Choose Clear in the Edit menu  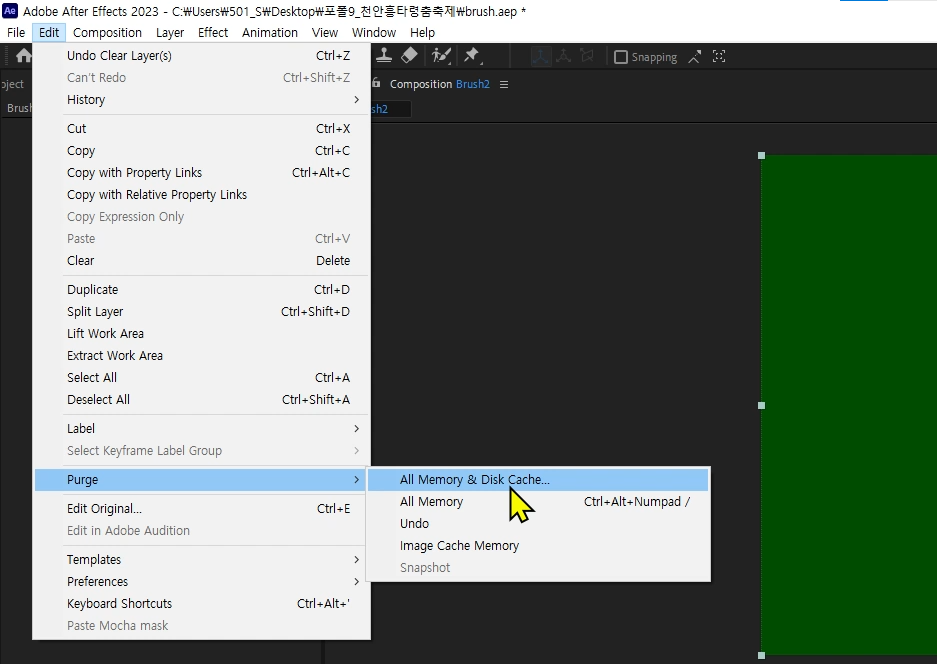pos(202,261)
